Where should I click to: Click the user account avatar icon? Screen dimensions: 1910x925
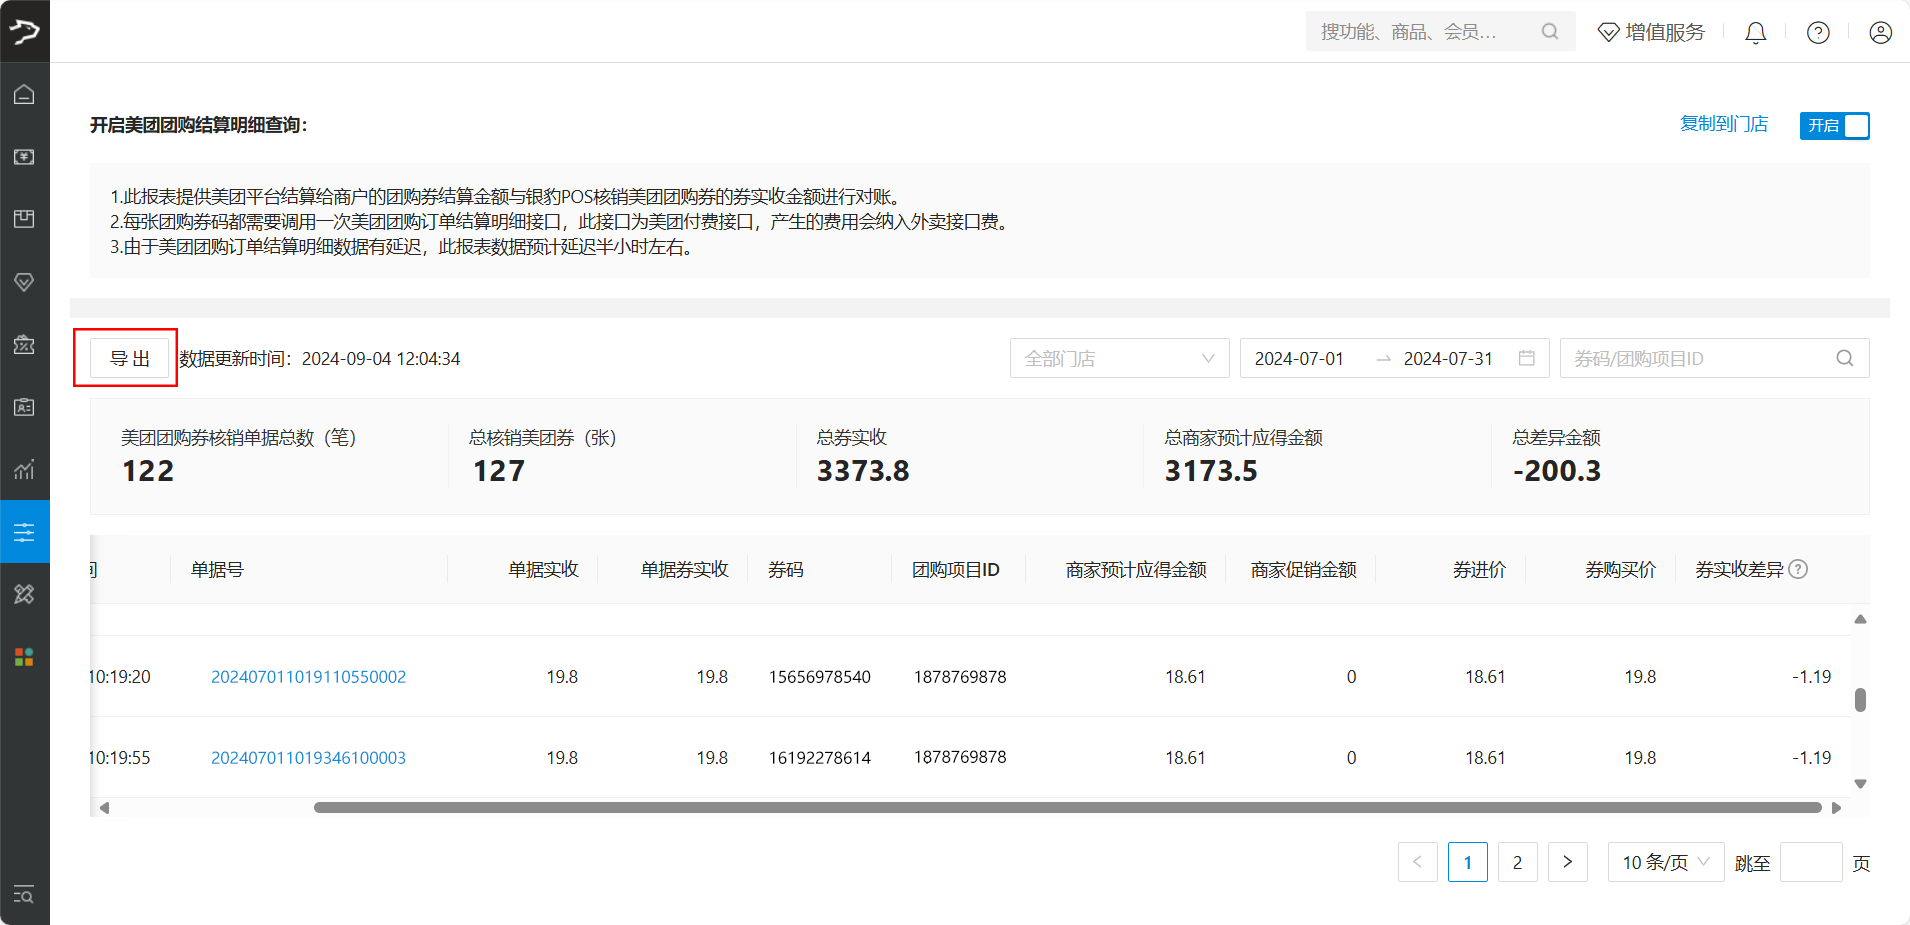coord(1879,33)
